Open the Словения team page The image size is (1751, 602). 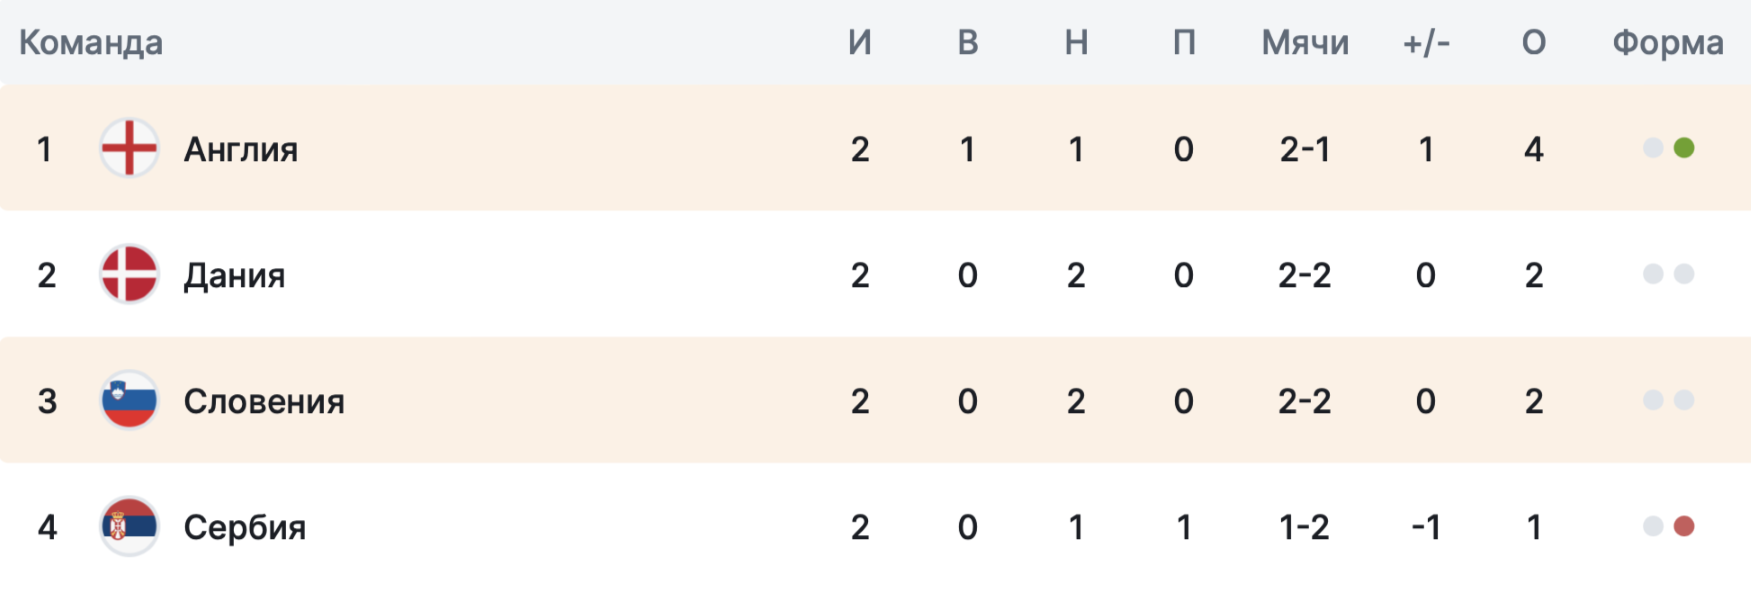[x=264, y=401]
